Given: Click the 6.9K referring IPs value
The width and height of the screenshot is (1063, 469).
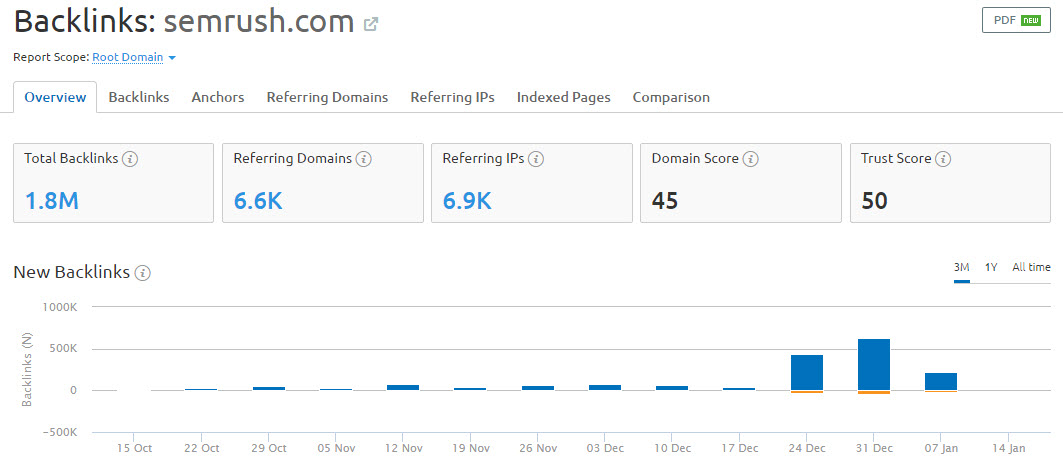Looking at the screenshot, I should (467, 201).
